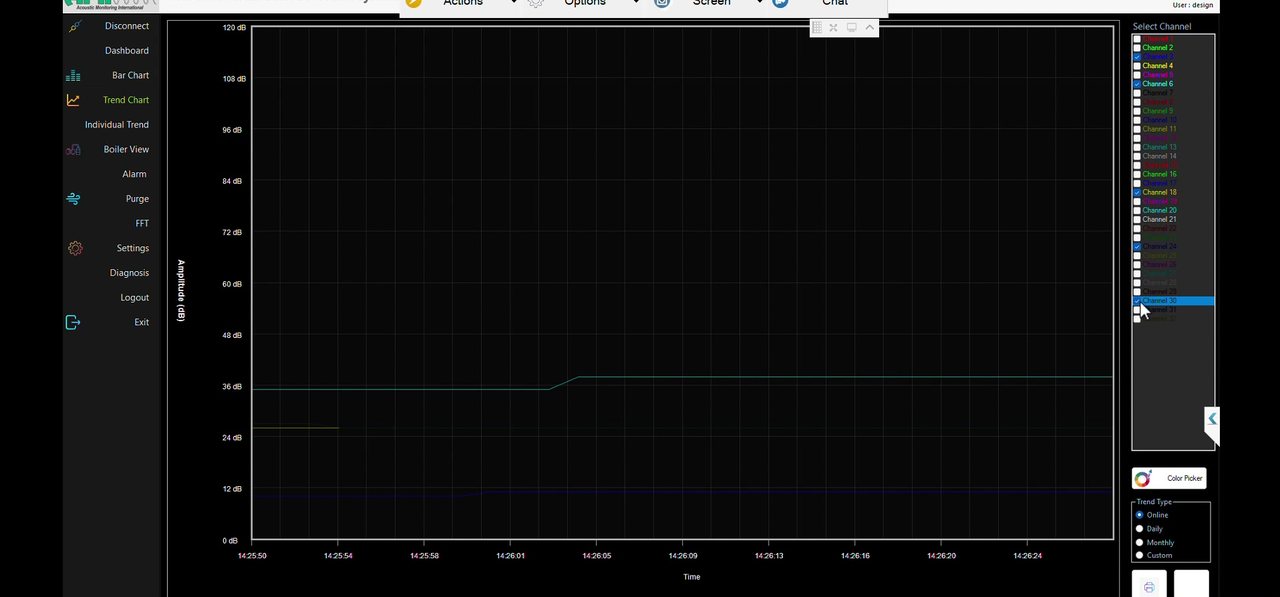Open the Actions dropdown arrow
The width and height of the screenshot is (1280, 597).
pos(514,3)
